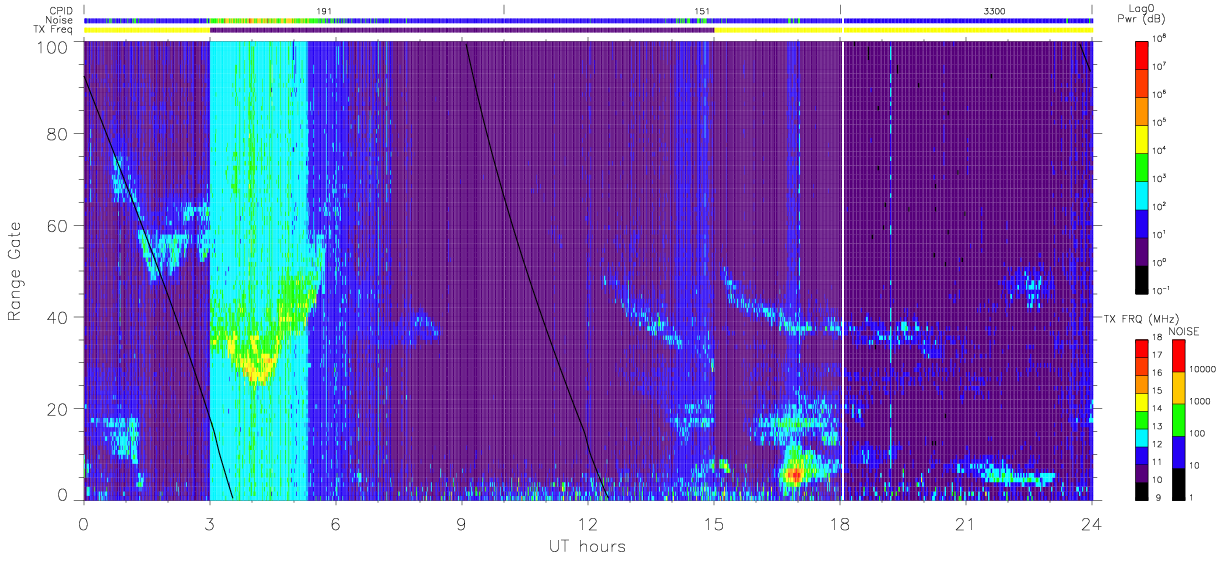Select the '9' tick label on UT hours axis

pos(462,524)
